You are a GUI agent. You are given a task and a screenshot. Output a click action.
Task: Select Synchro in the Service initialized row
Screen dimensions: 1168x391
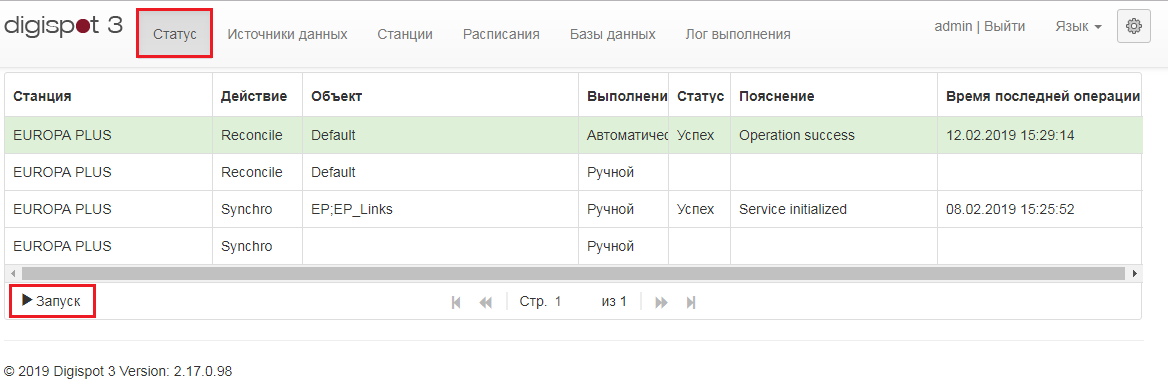pos(258,209)
